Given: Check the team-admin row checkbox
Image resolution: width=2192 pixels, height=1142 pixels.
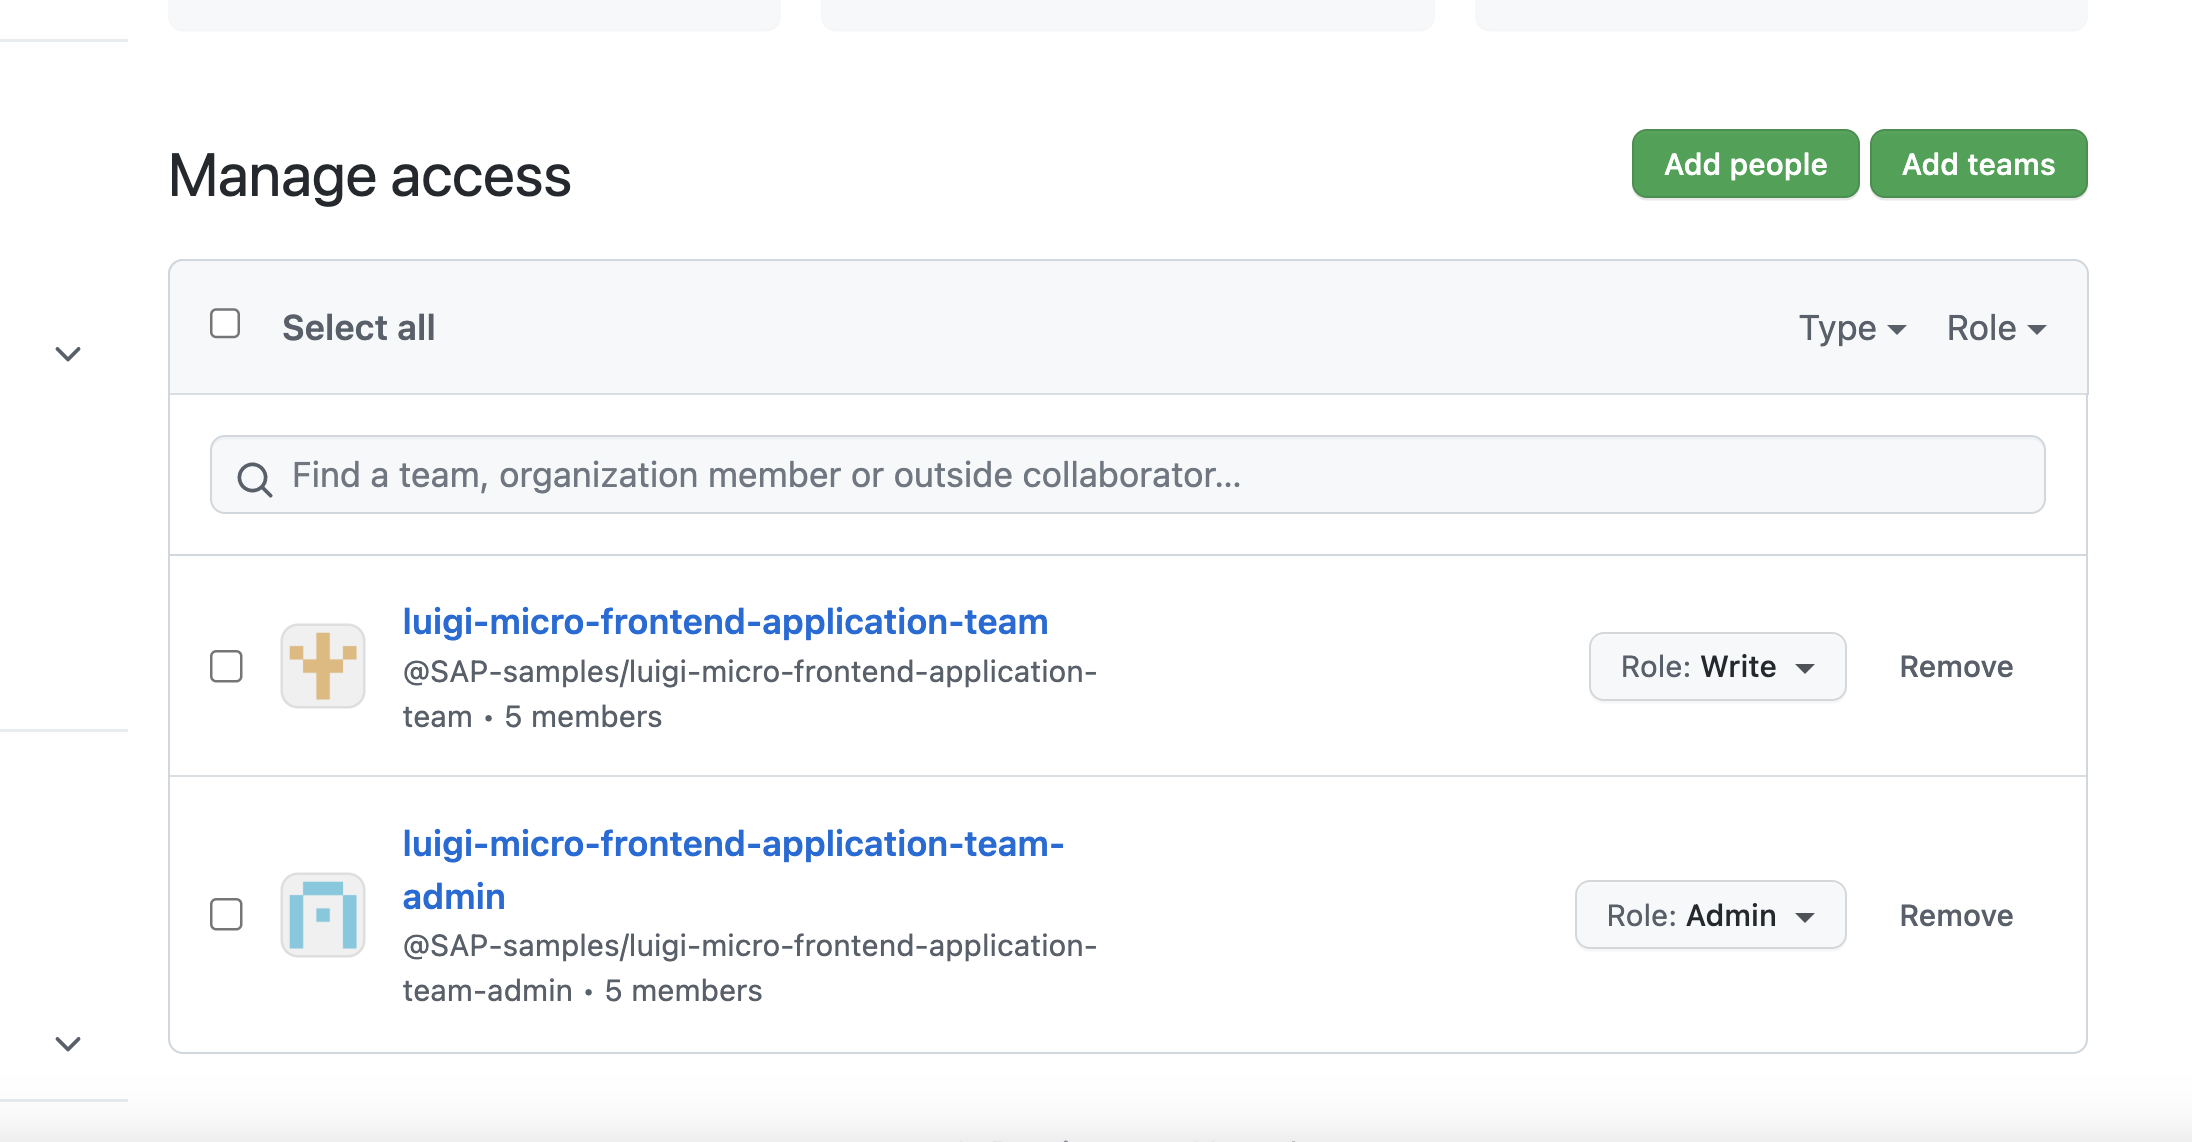Looking at the screenshot, I should point(226,914).
